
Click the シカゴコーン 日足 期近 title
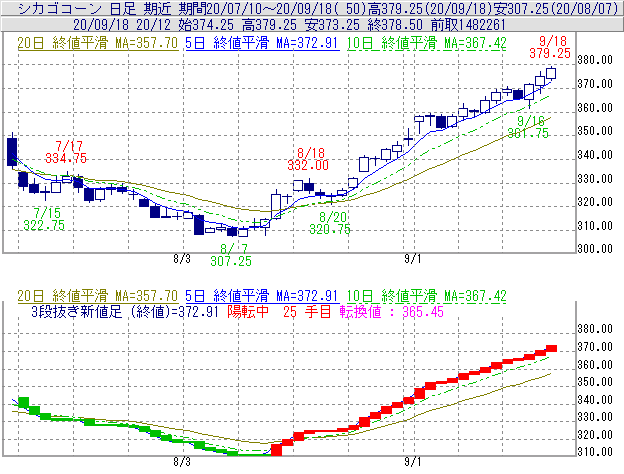coord(95,8)
